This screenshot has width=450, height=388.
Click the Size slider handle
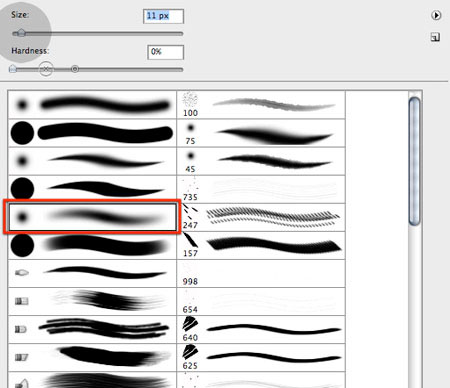21,33
